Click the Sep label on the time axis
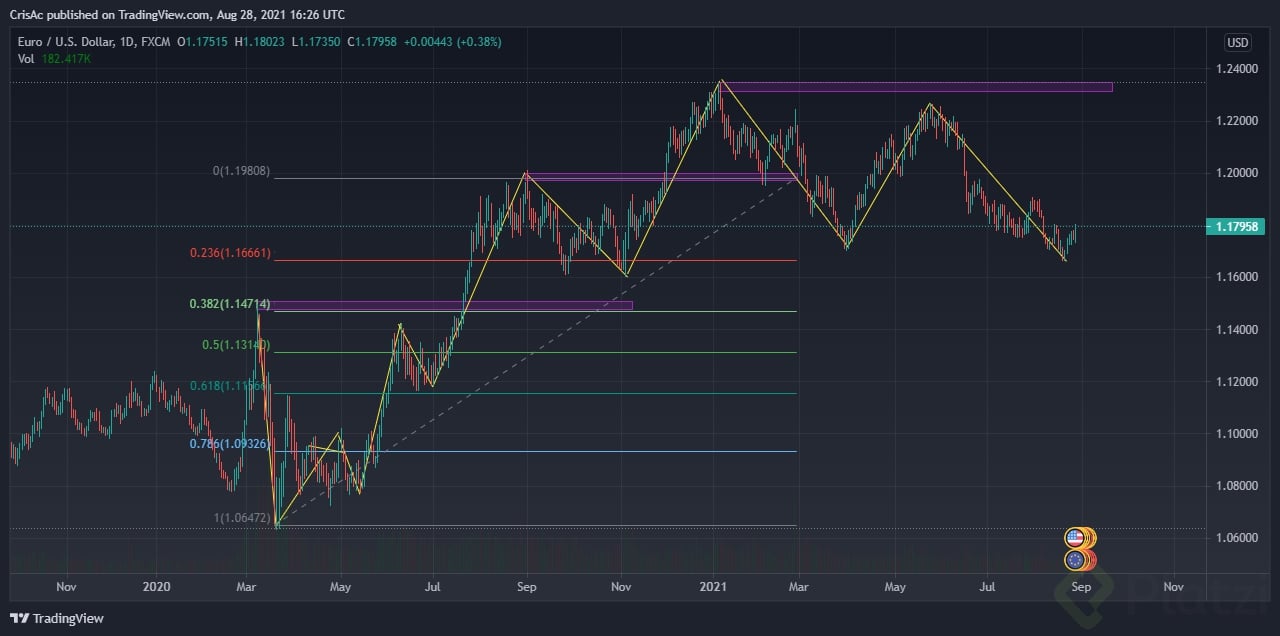This screenshot has width=1280, height=636. 1081,588
